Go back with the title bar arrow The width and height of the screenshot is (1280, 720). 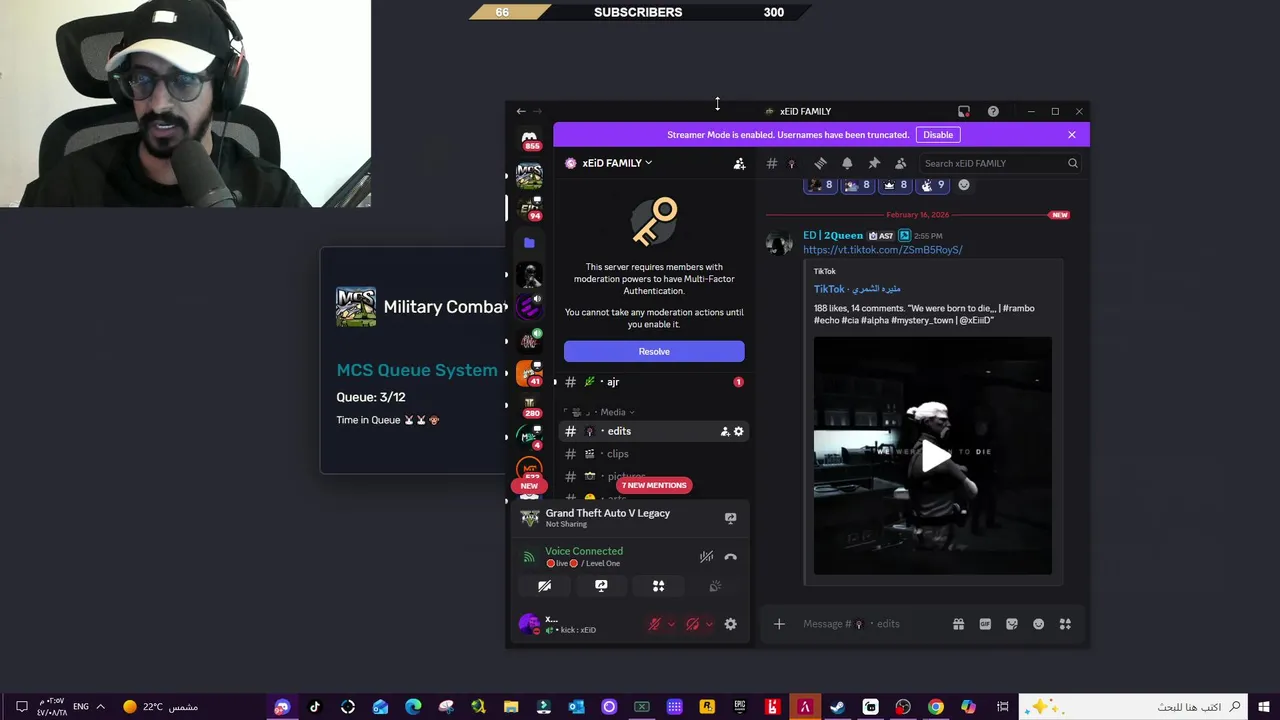(520, 111)
